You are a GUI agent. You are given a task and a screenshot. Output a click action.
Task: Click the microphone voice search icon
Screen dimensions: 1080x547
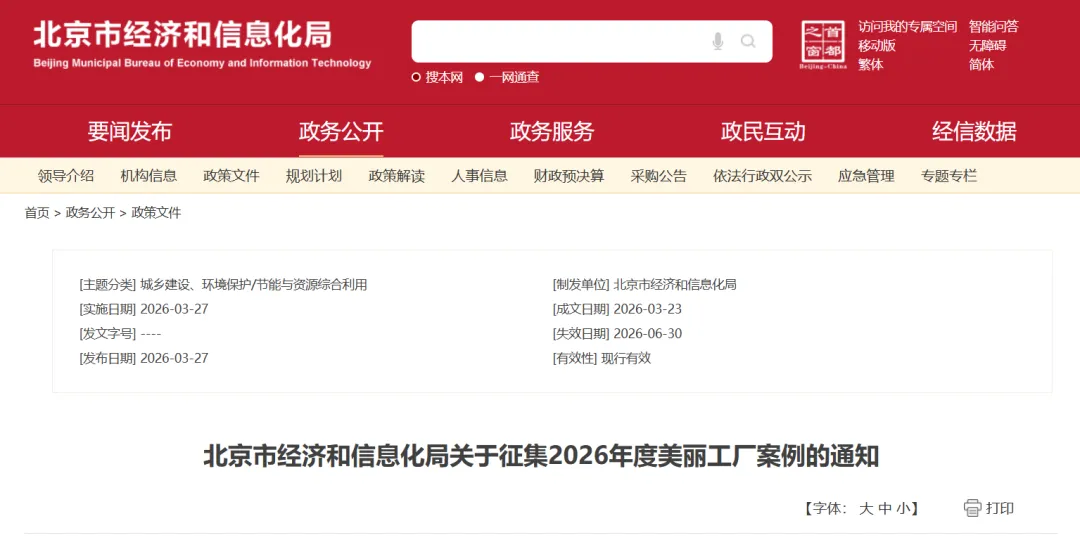(x=718, y=41)
